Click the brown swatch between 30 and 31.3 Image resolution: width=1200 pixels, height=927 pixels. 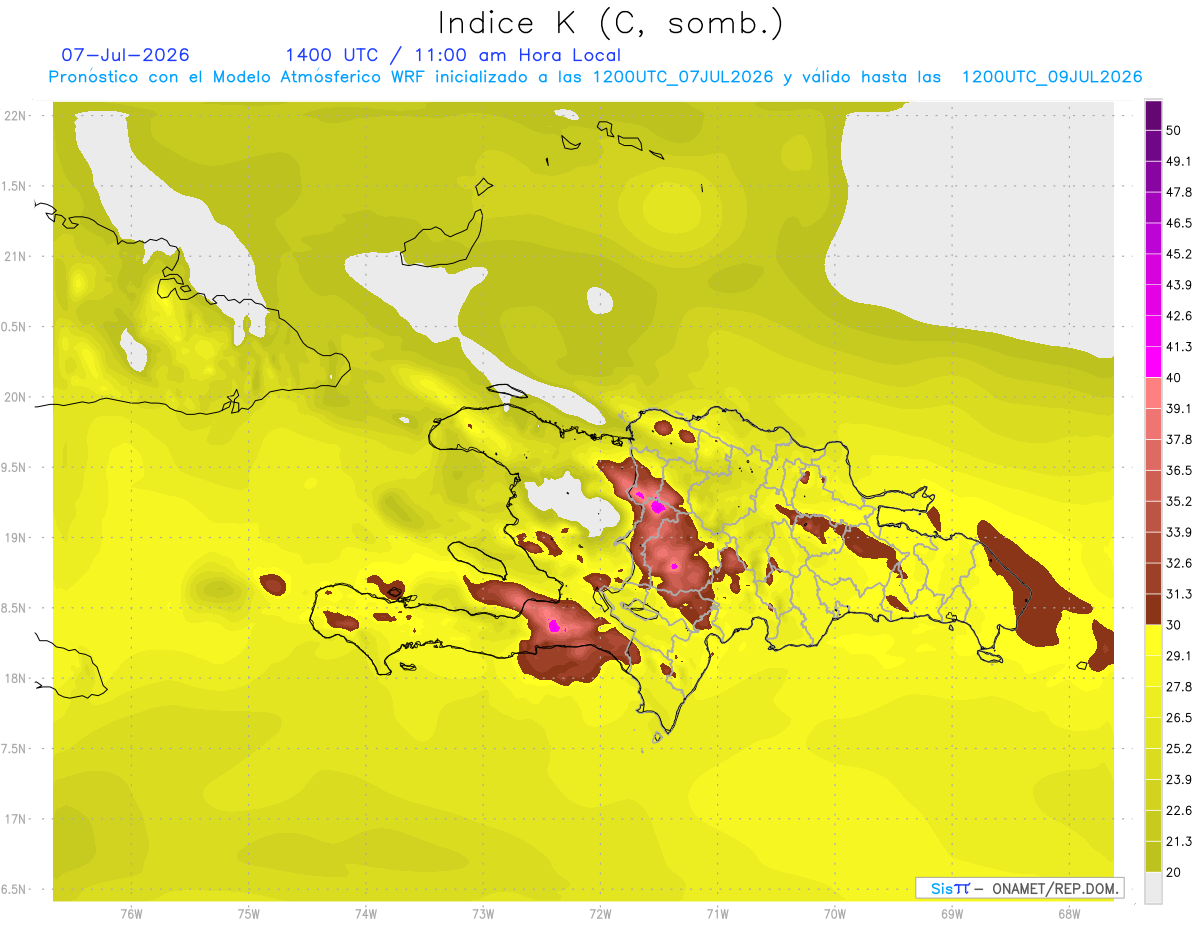(1154, 609)
